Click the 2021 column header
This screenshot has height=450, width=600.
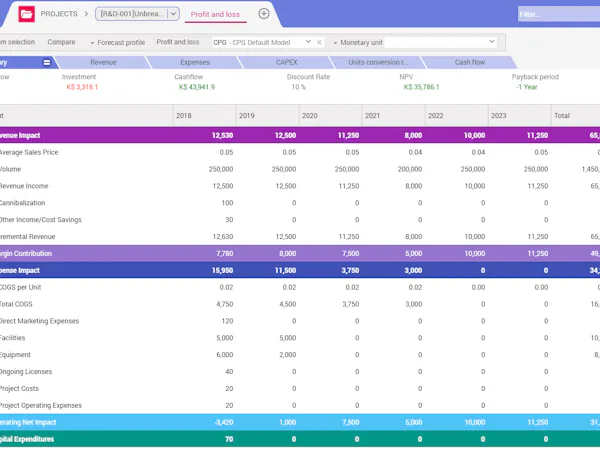click(x=394, y=116)
